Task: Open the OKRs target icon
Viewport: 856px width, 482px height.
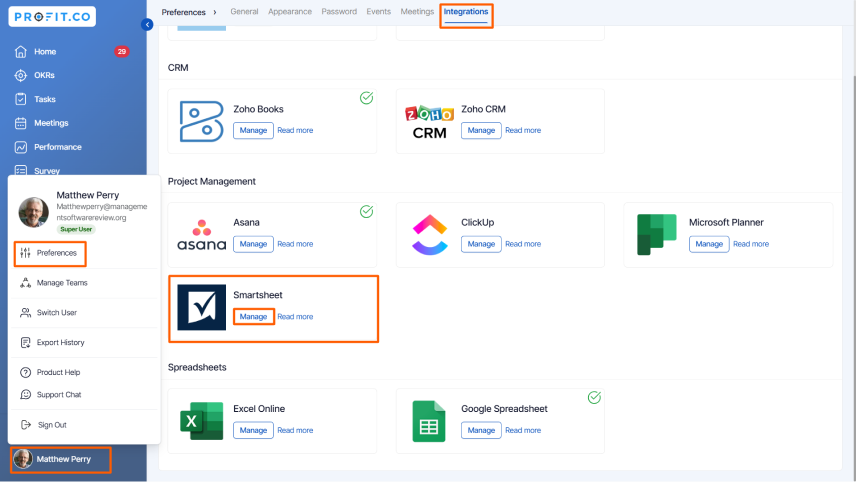Action: (21, 75)
